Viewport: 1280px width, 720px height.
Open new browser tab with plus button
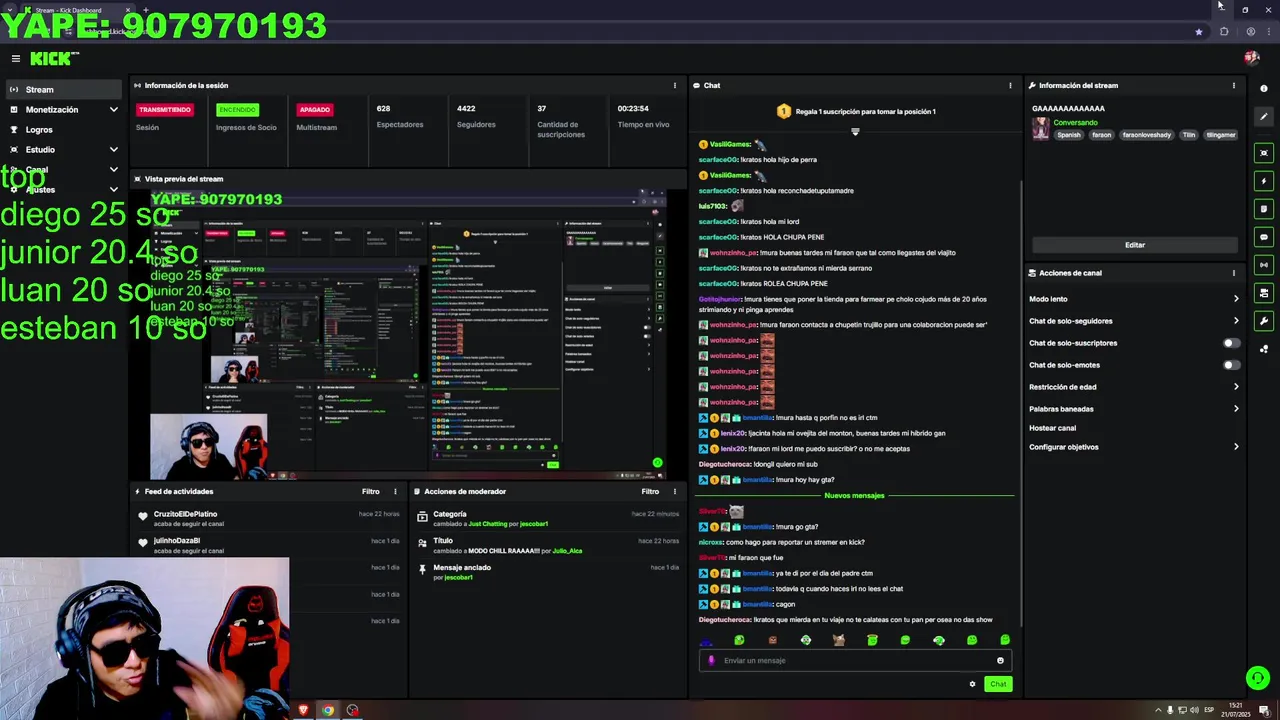point(146,10)
